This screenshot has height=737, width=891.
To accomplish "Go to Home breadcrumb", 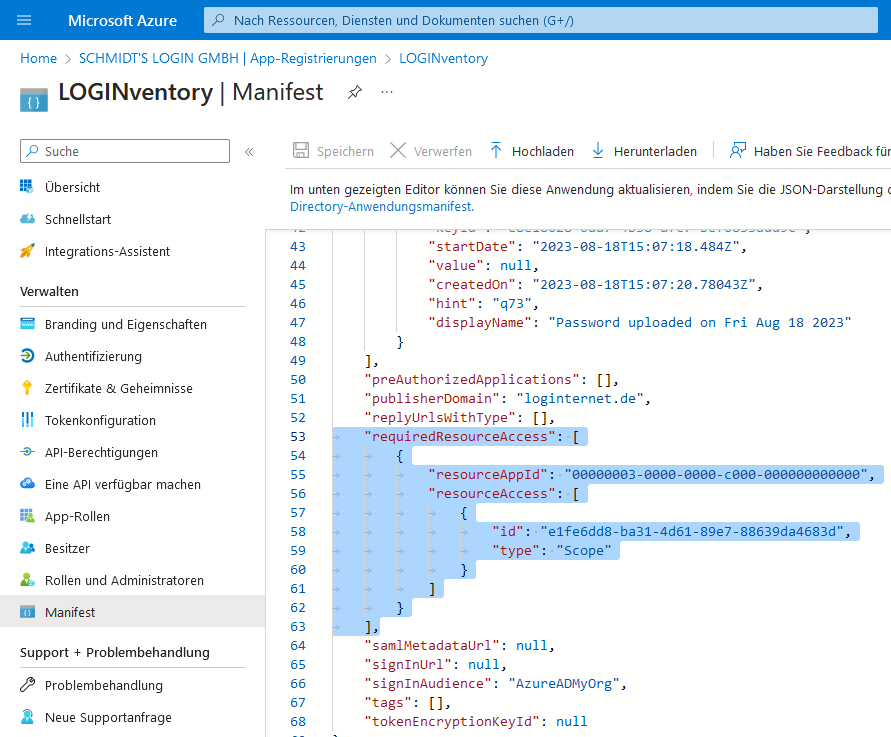I will pyautogui.click(x=39, y=59).
